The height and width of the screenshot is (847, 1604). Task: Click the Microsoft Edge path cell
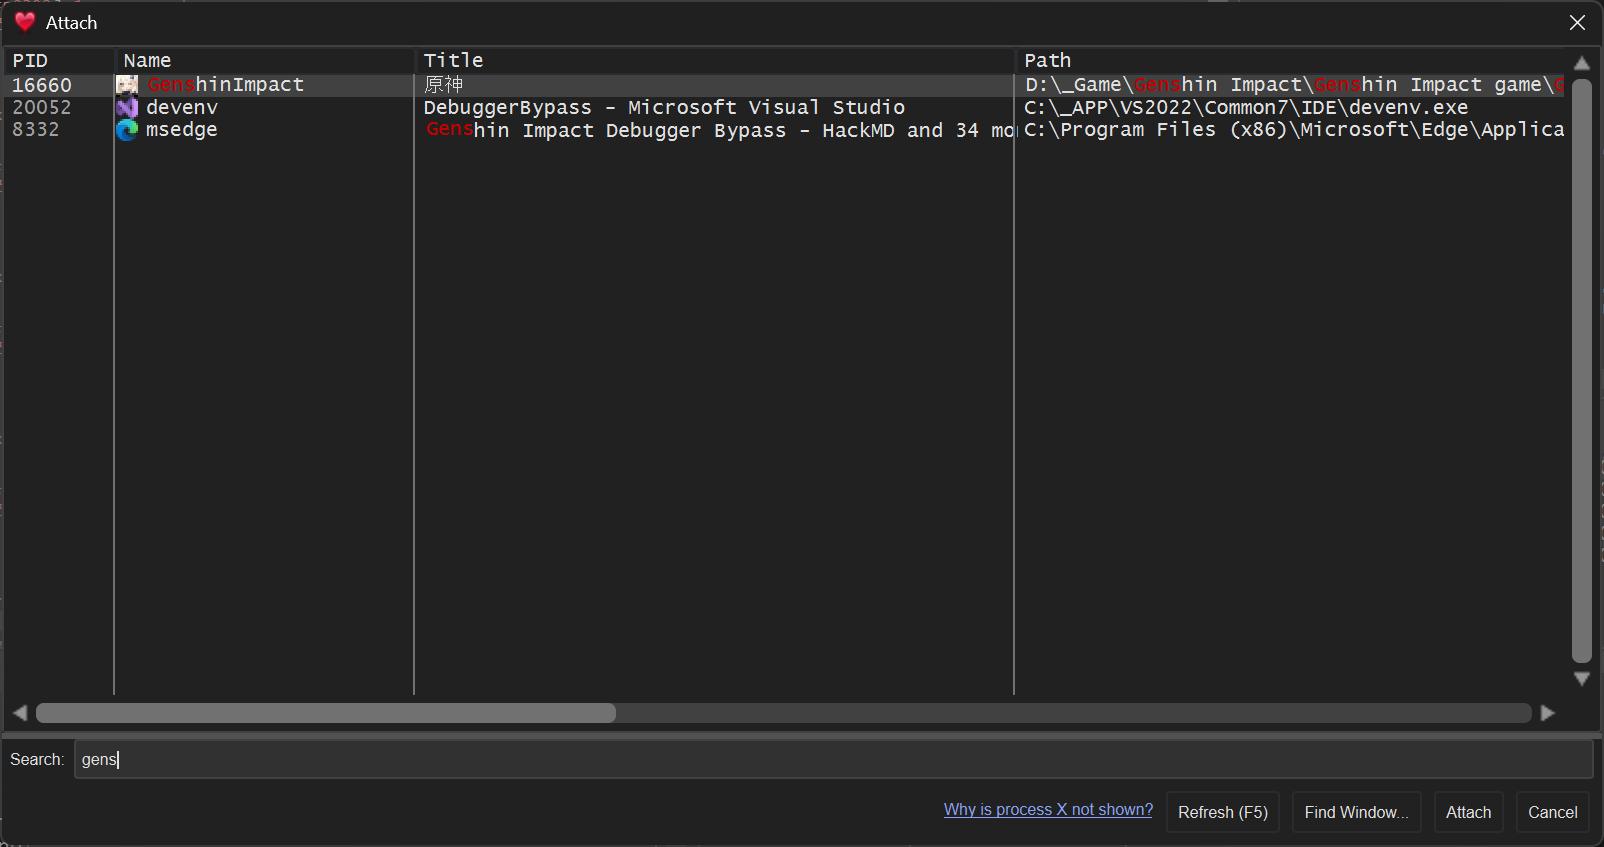1294,130
